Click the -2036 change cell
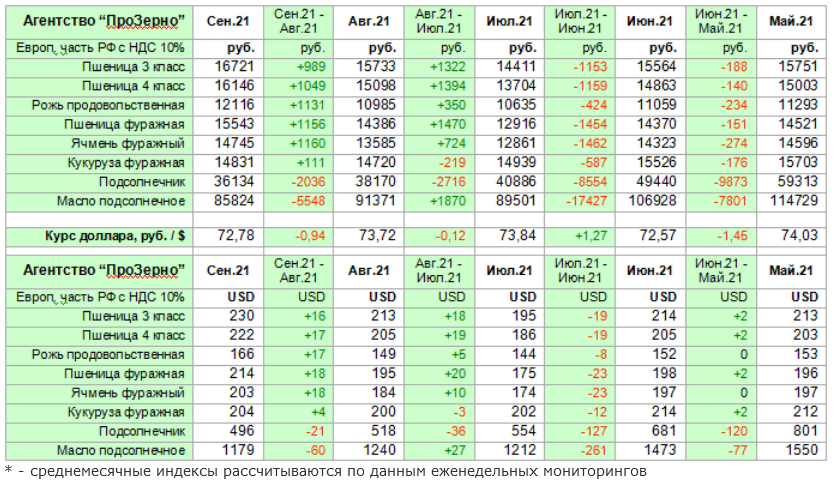Viewport: 835px width, 483px height. pos(298,182)
